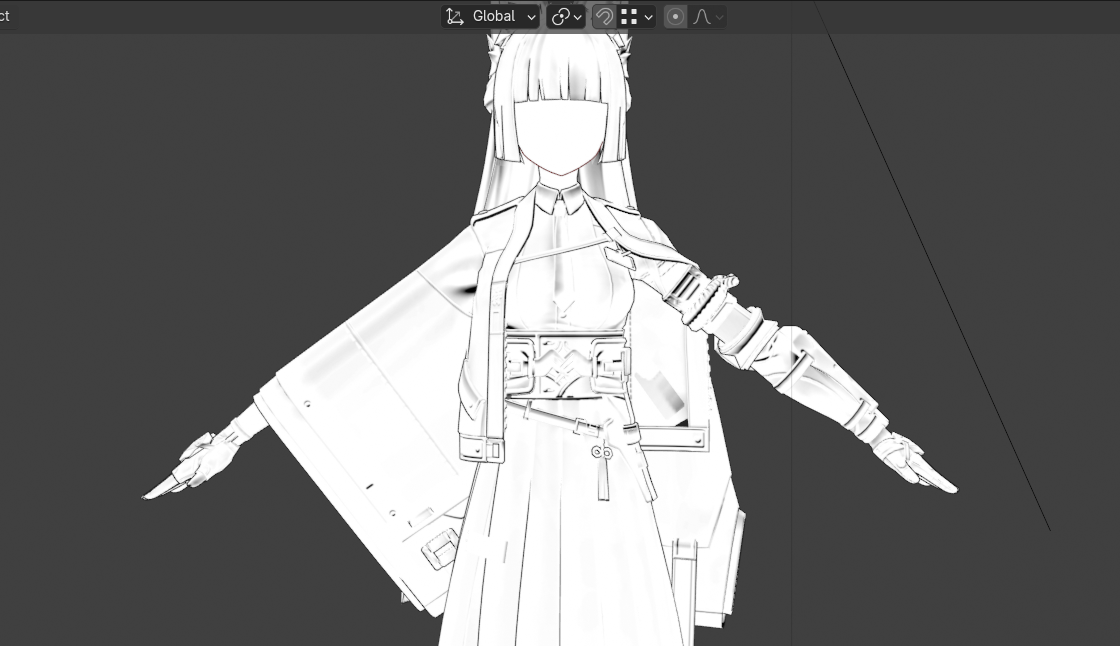Image resolution: width=1120 pixels, height=646 pixels.
Task: Click the hanging tassel ornament on skirt
Action: click(x=602, y=470)
